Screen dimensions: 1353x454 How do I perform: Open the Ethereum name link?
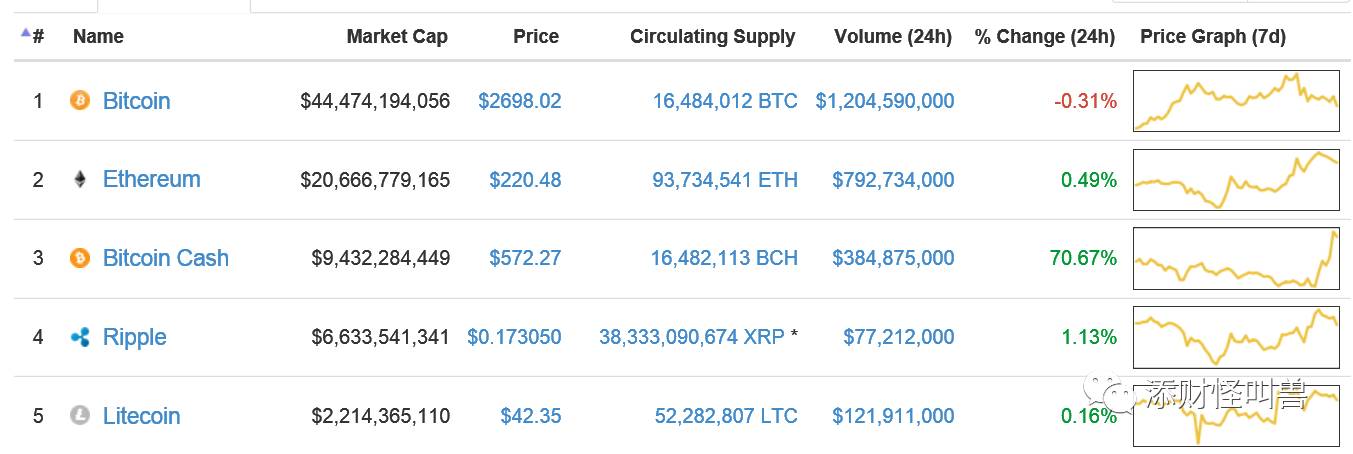click(151, 179)
